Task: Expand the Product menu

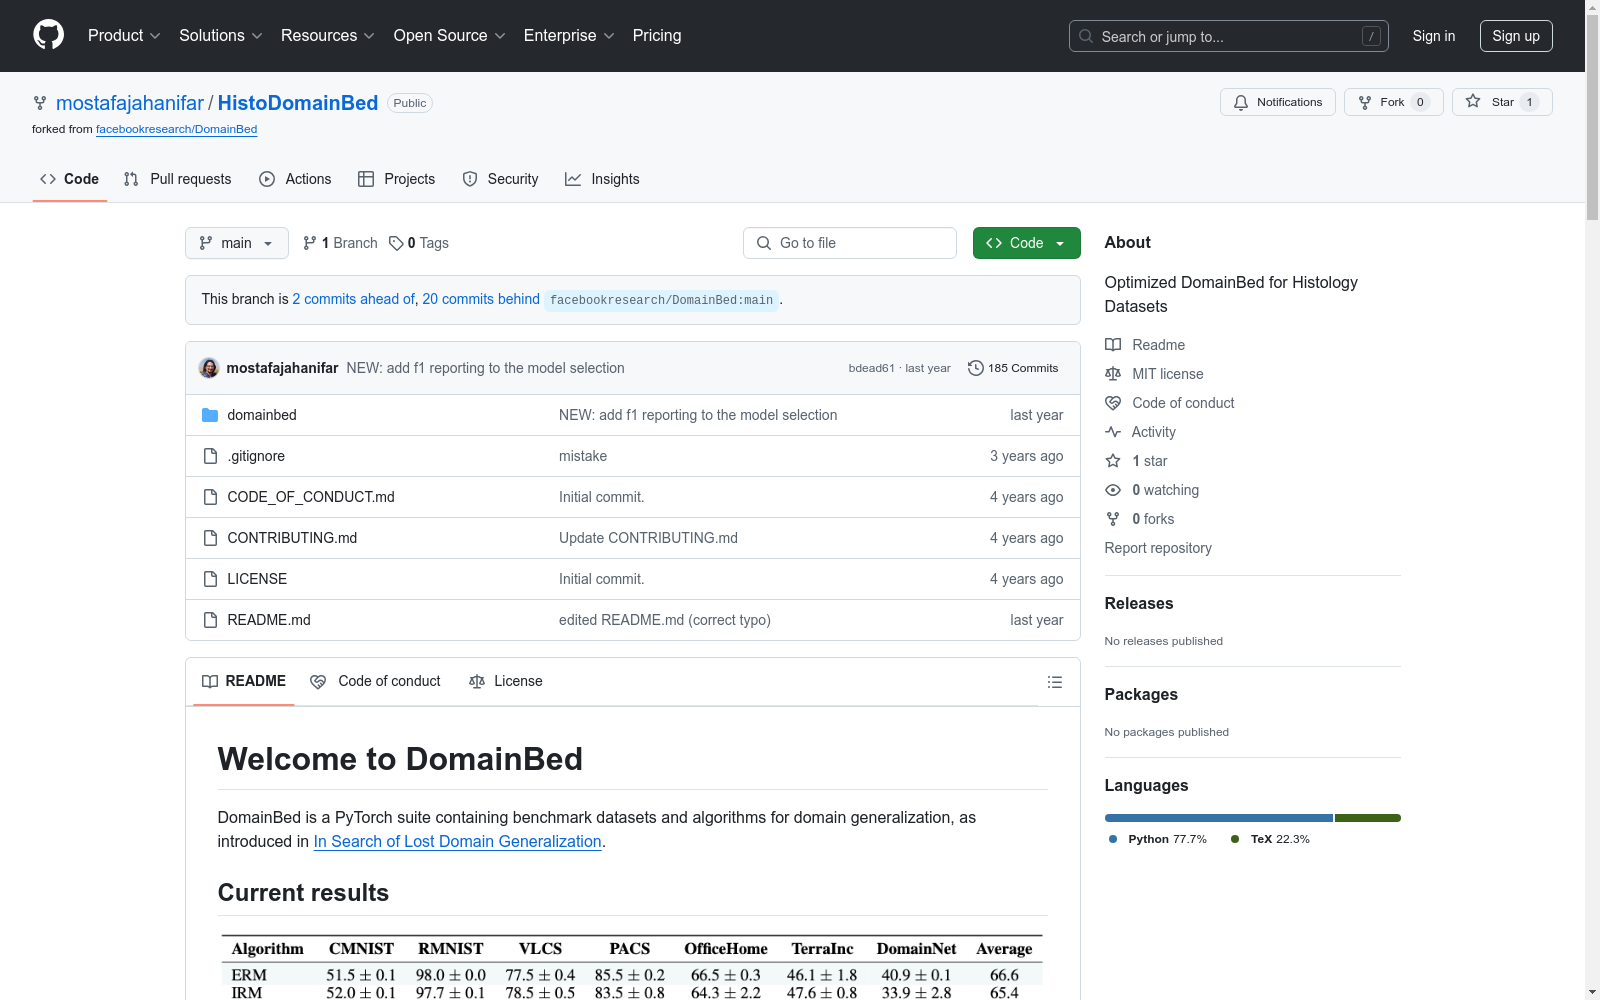Action: (124, 36)
